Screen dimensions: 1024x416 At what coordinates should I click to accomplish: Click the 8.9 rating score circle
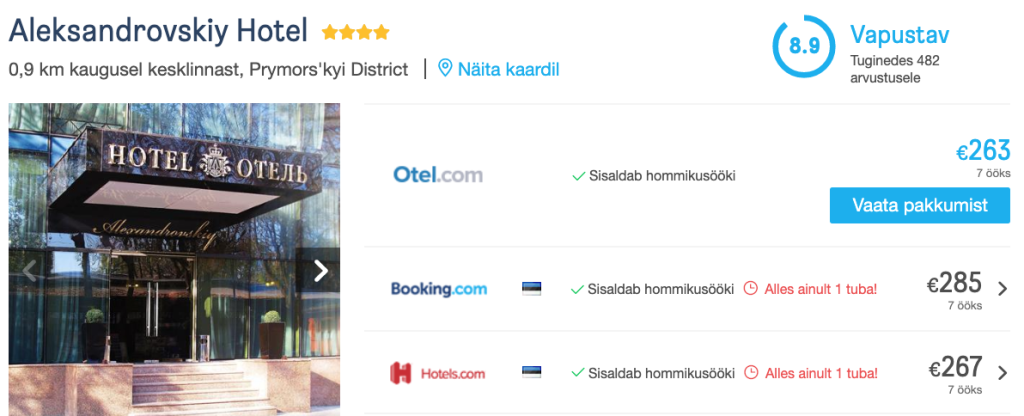click(804, 46)
